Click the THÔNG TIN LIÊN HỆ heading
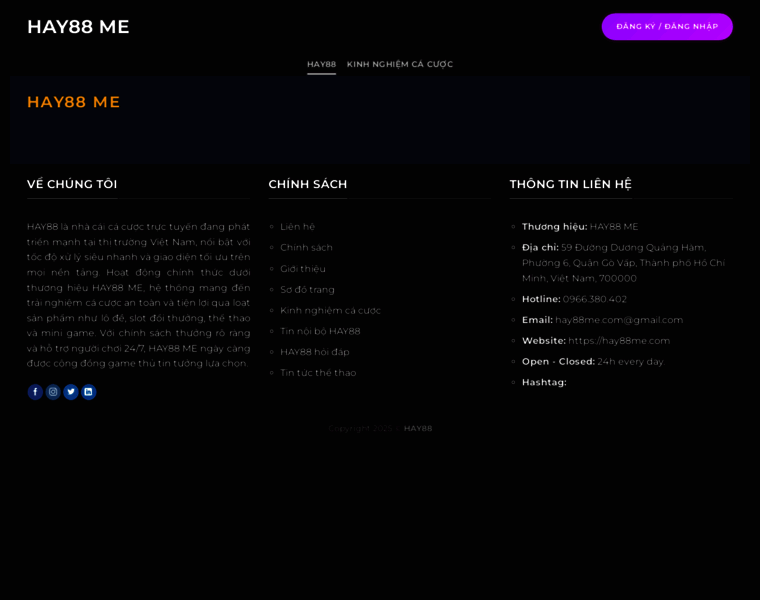Screen dimensions: 760x600 pyautogui.click(x=570, y=184)
